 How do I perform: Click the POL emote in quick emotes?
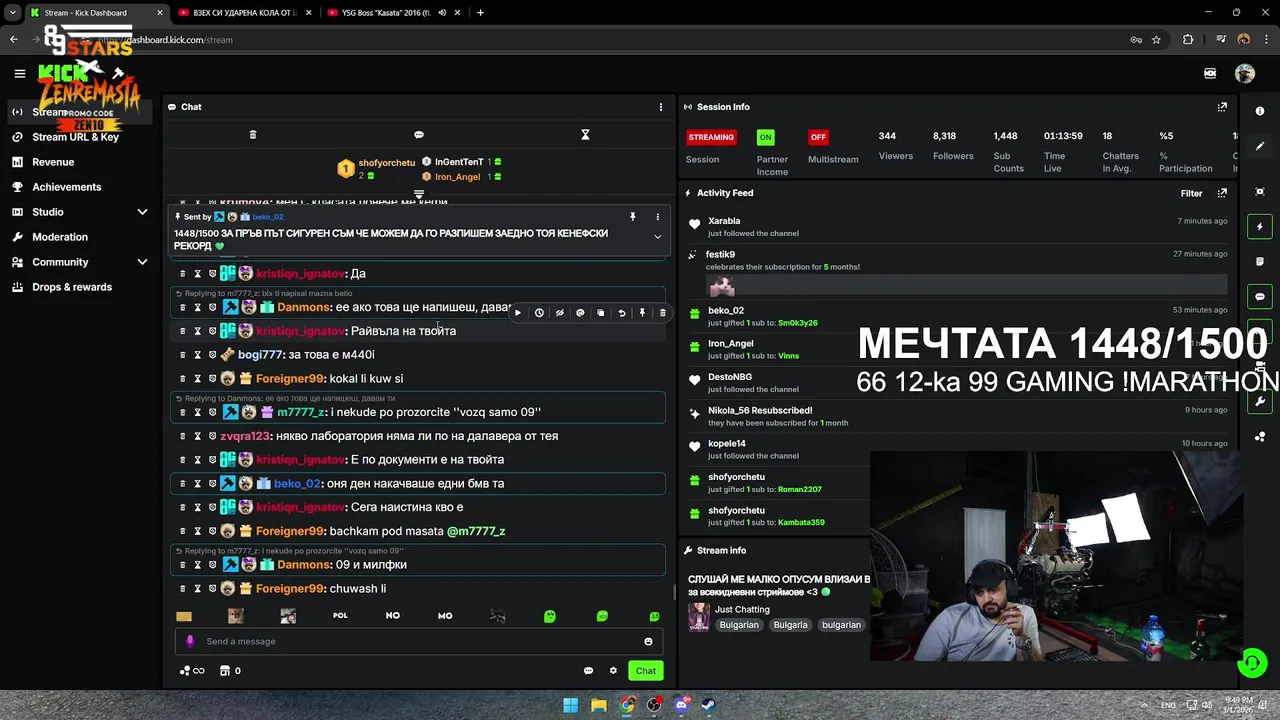340,616
